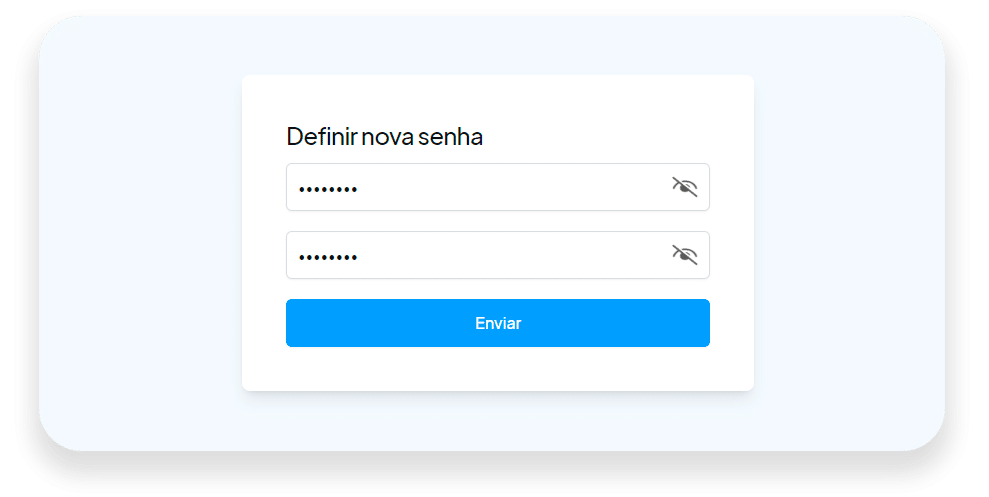Focus the second password confirmation field
989x497 pixels.
coord(498,255)
